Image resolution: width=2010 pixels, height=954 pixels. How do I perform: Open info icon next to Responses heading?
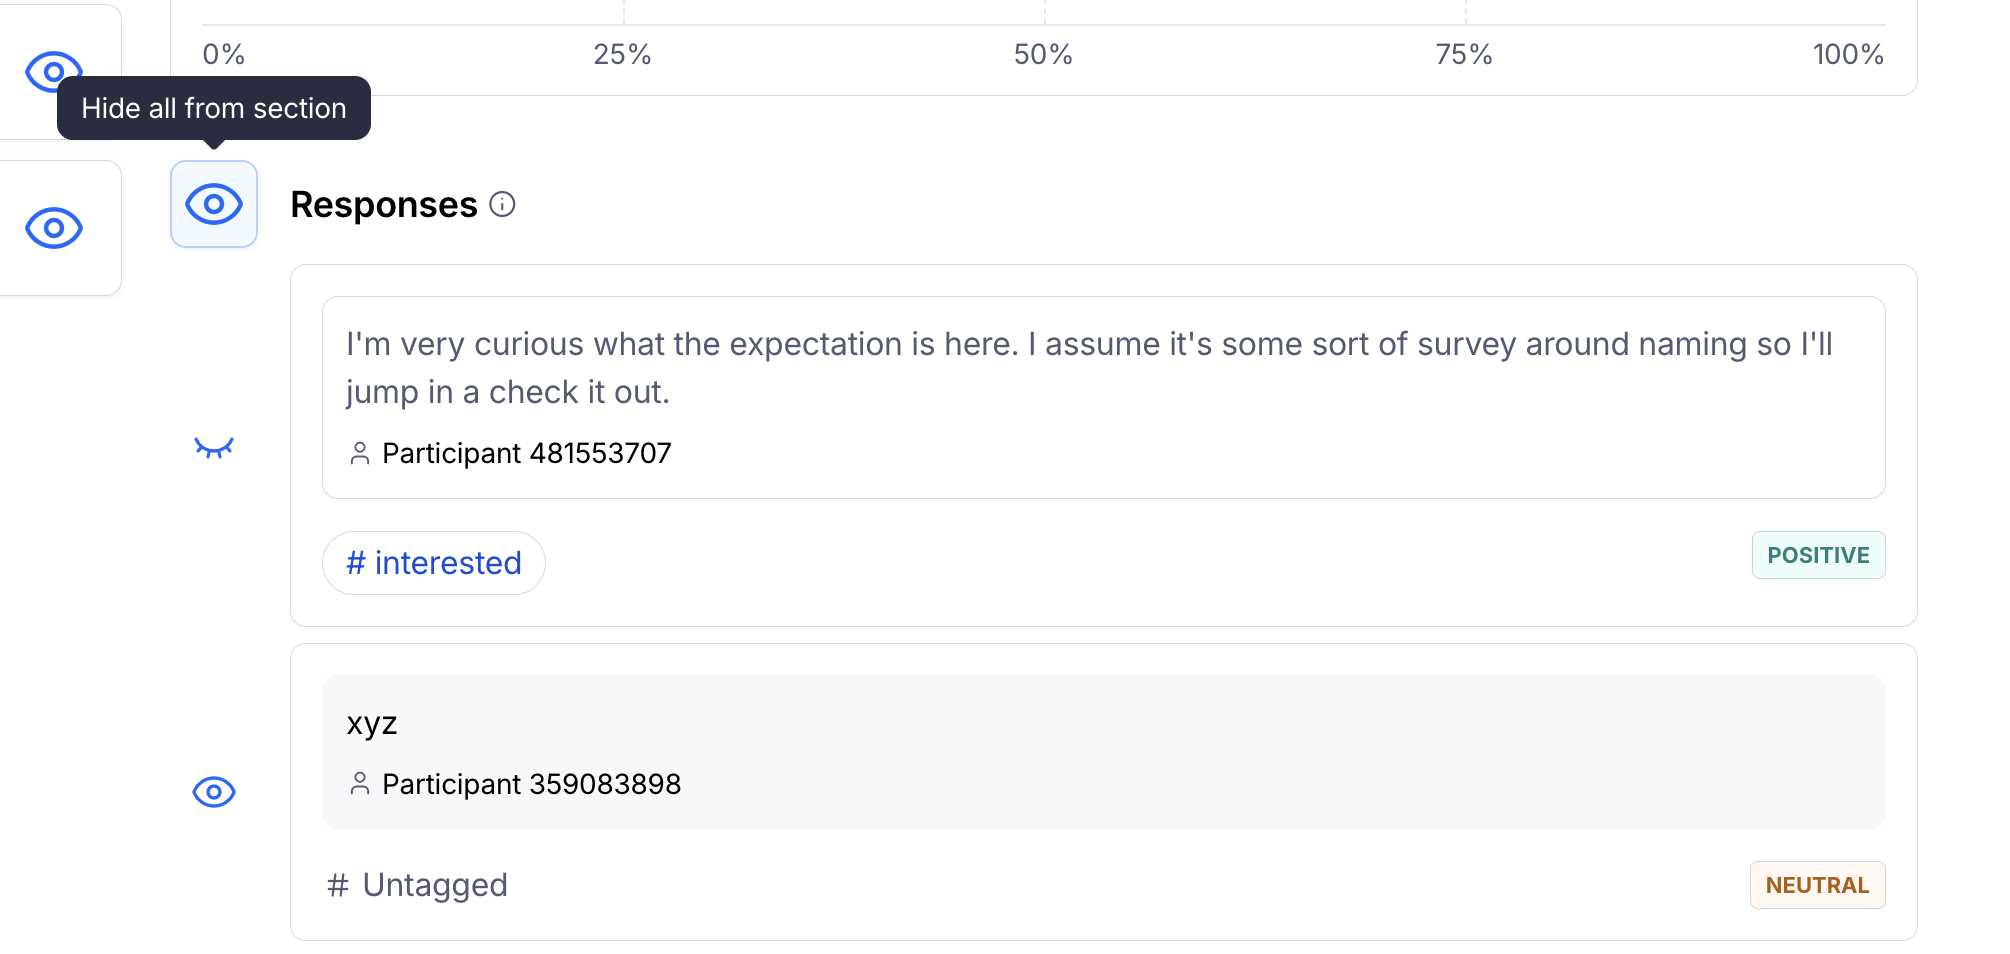502,204
